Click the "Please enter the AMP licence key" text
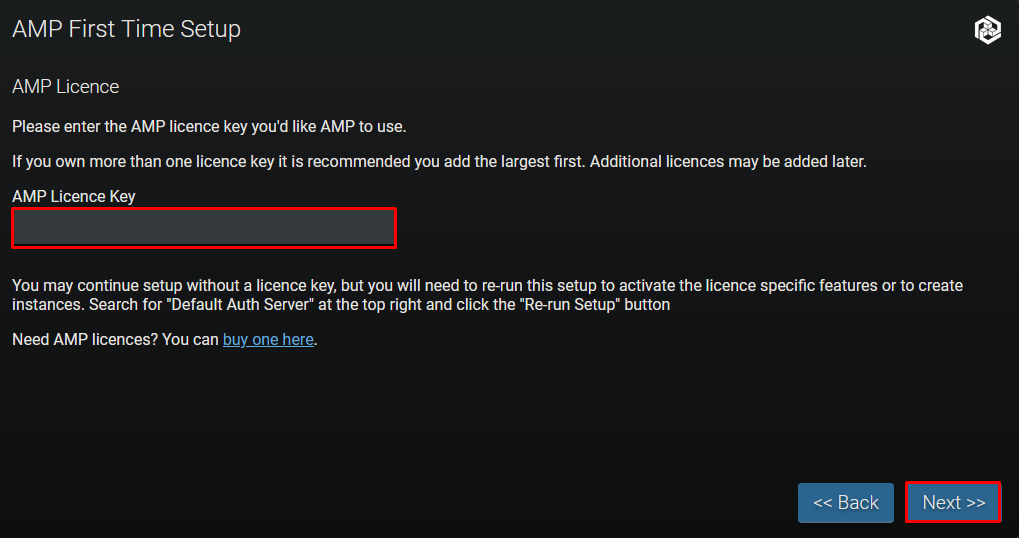This screenshot has height=538, width=1019. [209, 127]
